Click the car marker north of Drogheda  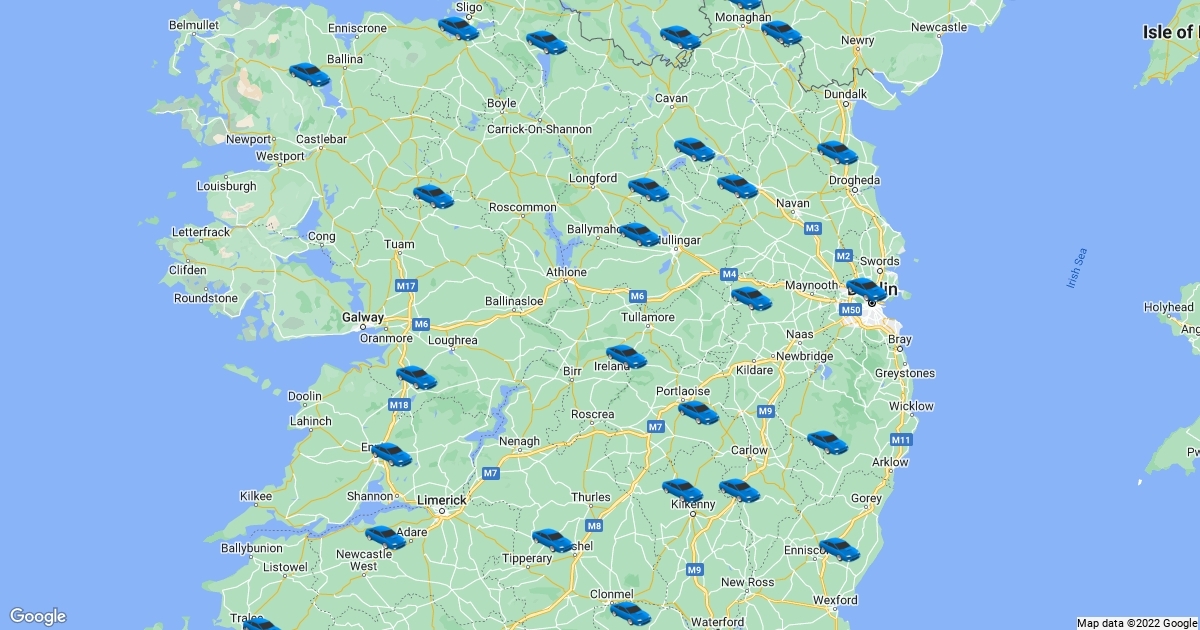[837, 152]
